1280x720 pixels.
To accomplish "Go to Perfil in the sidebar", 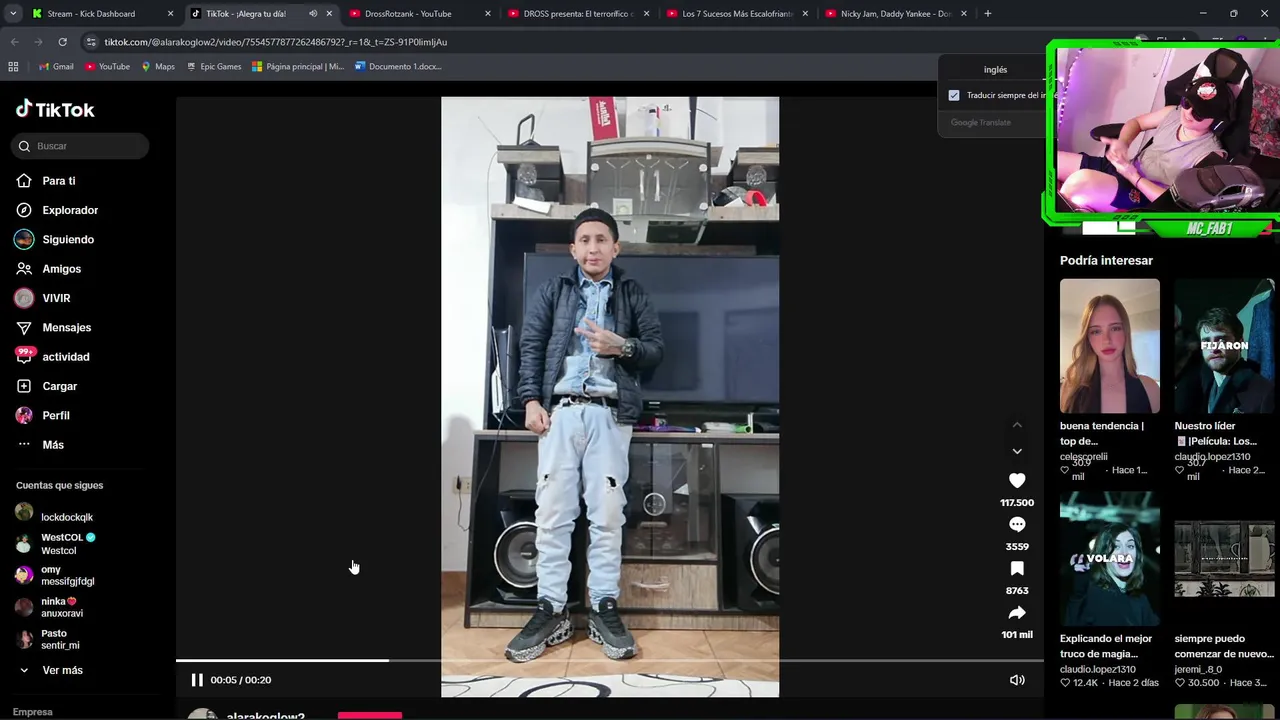I will click(43, 415).
